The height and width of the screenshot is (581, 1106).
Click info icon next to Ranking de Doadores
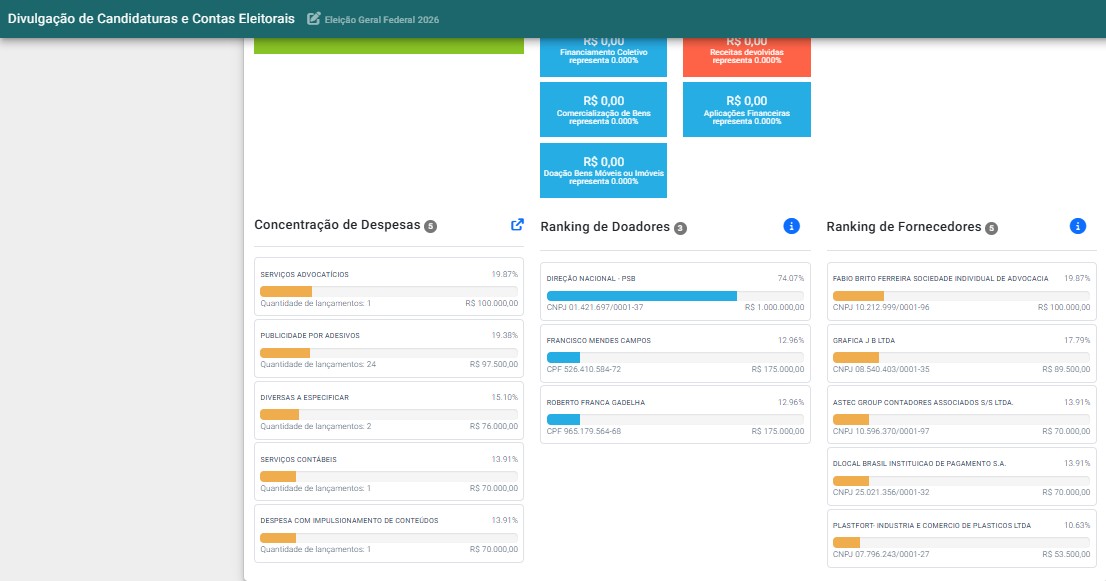coord(791,226)
